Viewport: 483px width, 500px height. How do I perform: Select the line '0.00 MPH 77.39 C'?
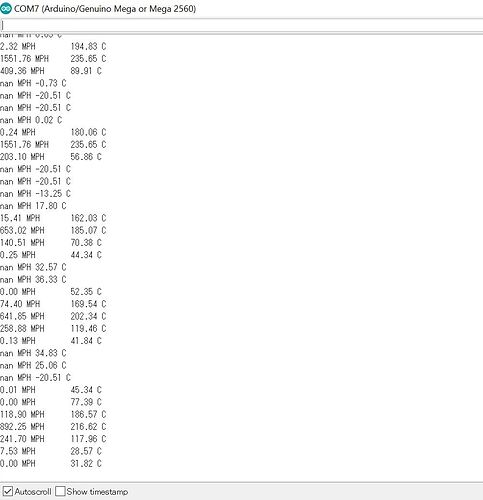tap(51, 402)
